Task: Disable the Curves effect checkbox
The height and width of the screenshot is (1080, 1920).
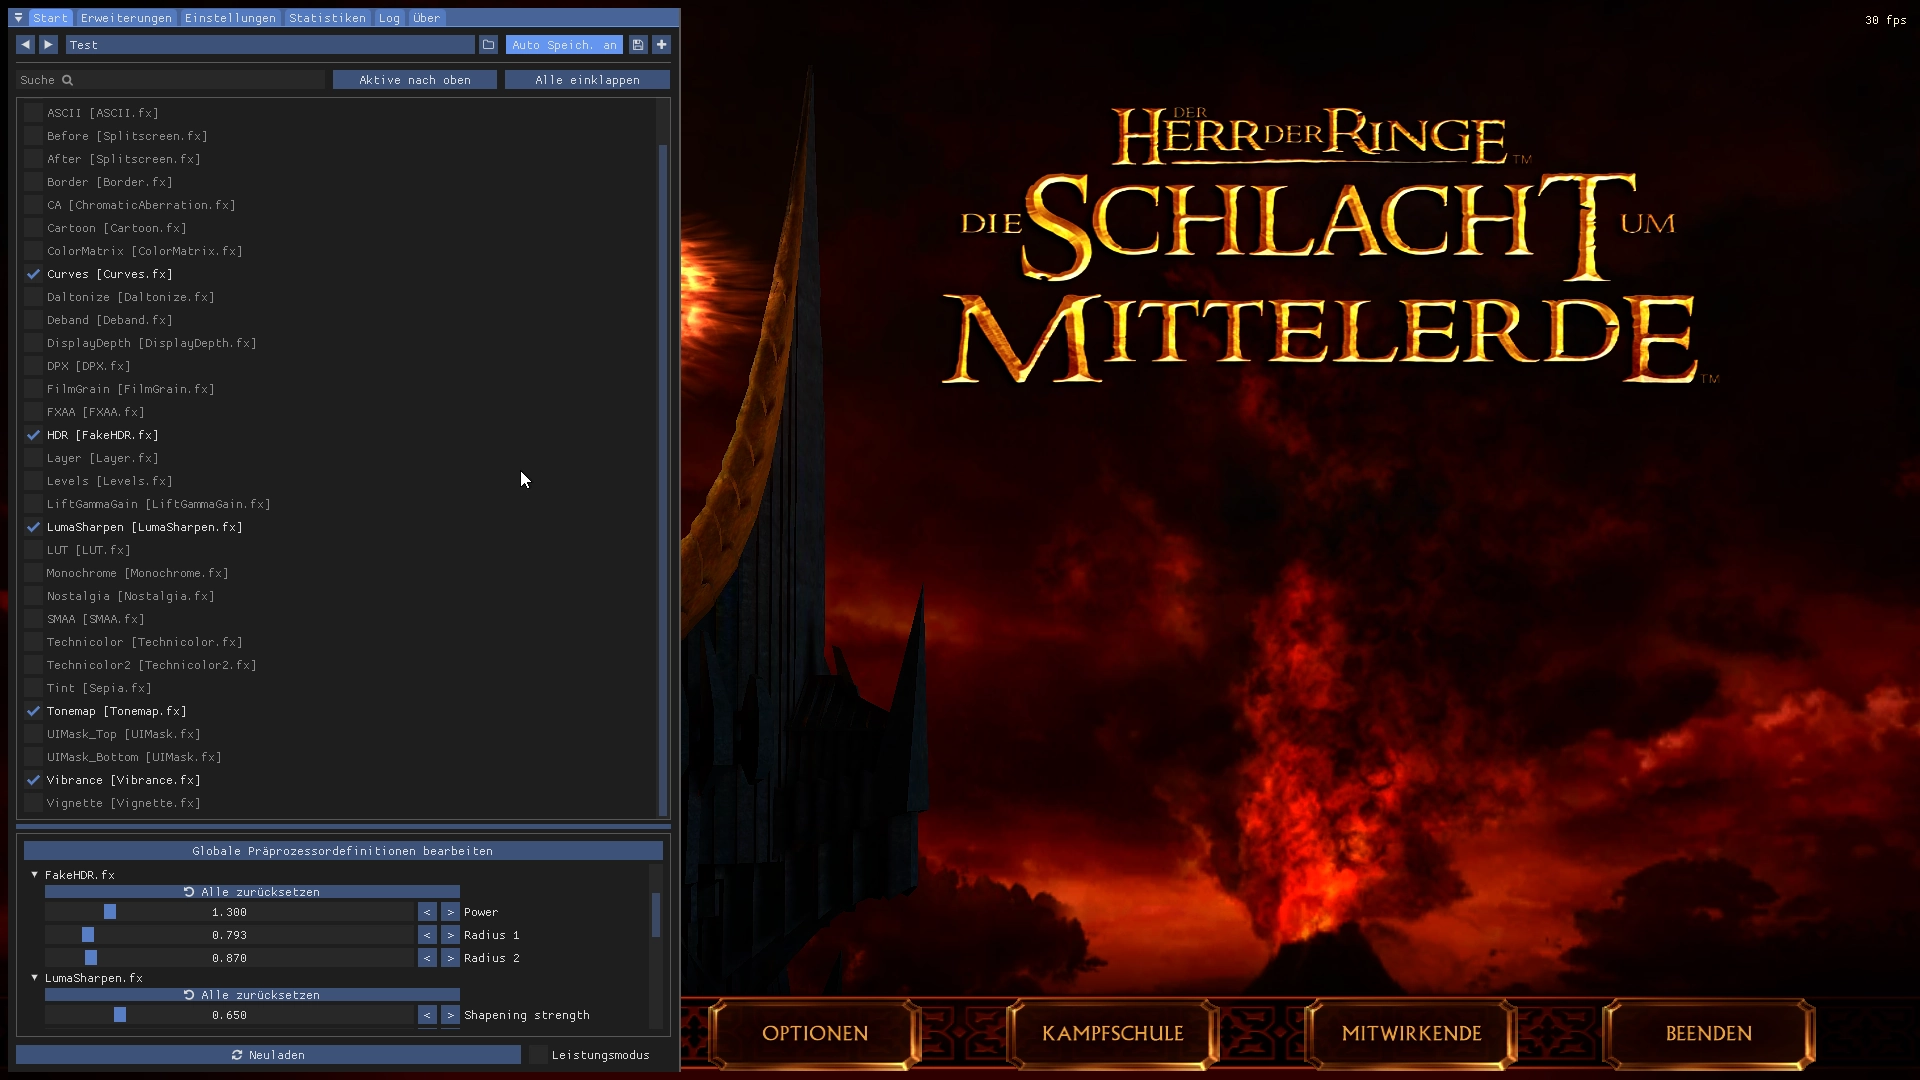Action: click(34, 274)
